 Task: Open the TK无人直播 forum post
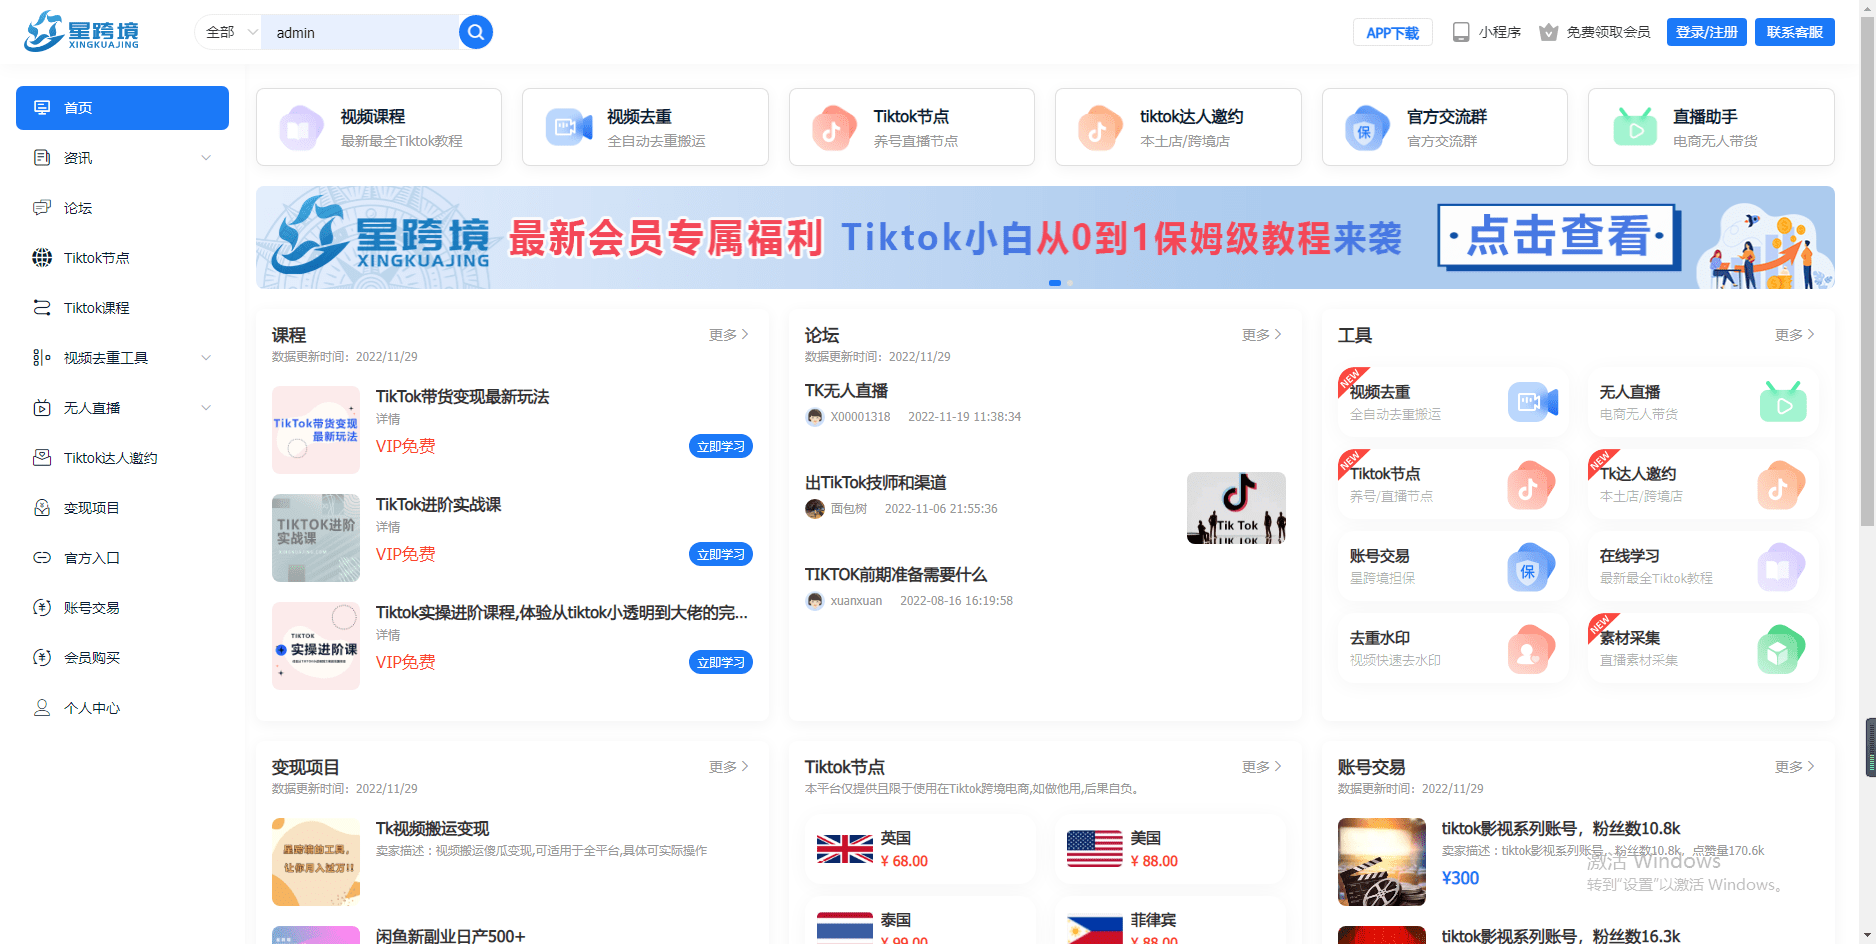click(x=847, y=391)
